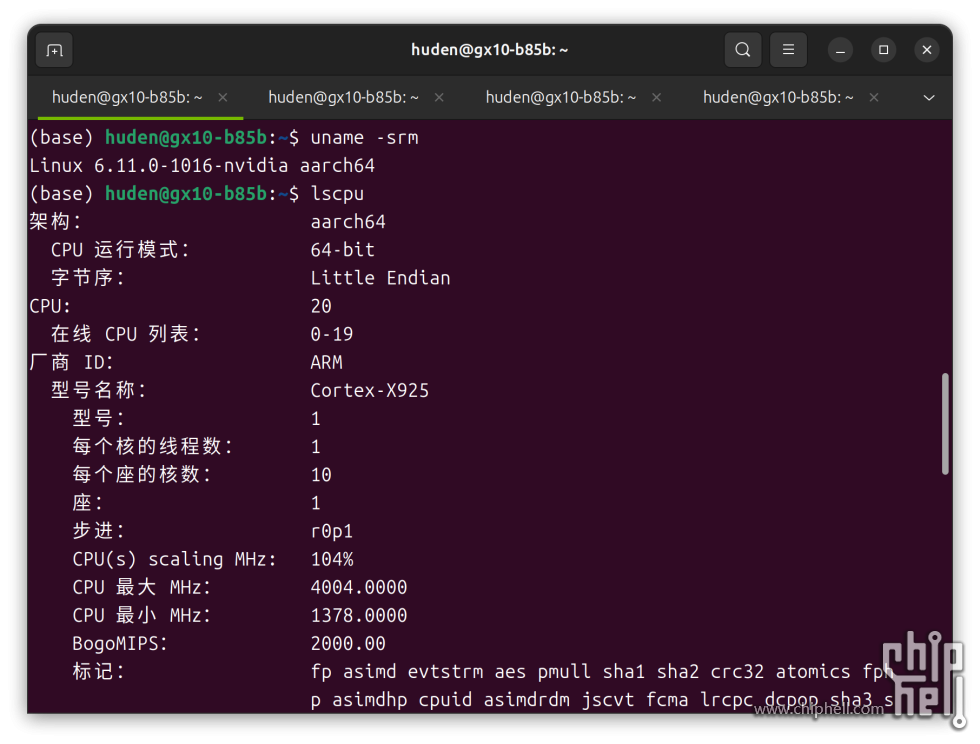Click the terminal's vertical scrollbar thumb
This screenshot has height=744, width=980.
(x=945, y=424)
